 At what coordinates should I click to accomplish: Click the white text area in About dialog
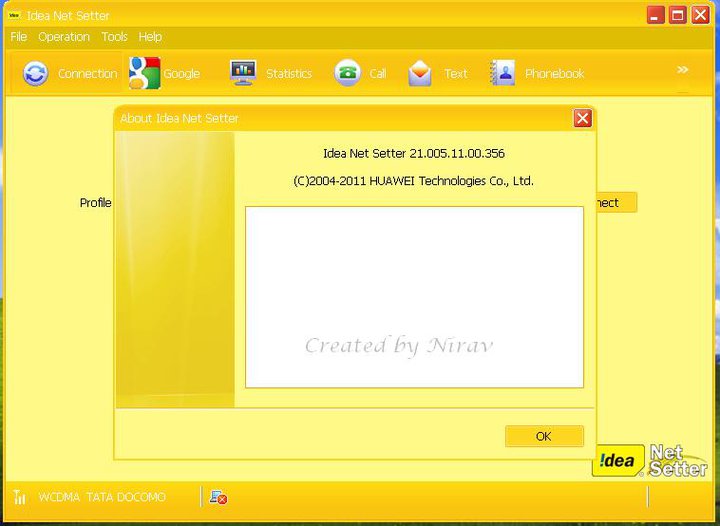(414, 296)
